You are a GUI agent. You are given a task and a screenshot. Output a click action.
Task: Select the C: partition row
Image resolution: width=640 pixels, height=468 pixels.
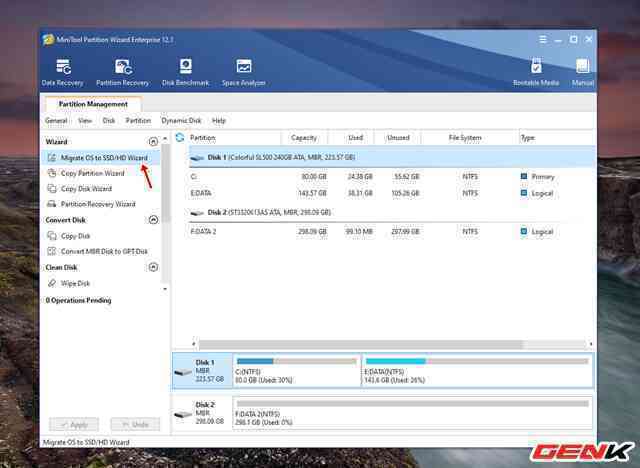[x=391, y=177]
